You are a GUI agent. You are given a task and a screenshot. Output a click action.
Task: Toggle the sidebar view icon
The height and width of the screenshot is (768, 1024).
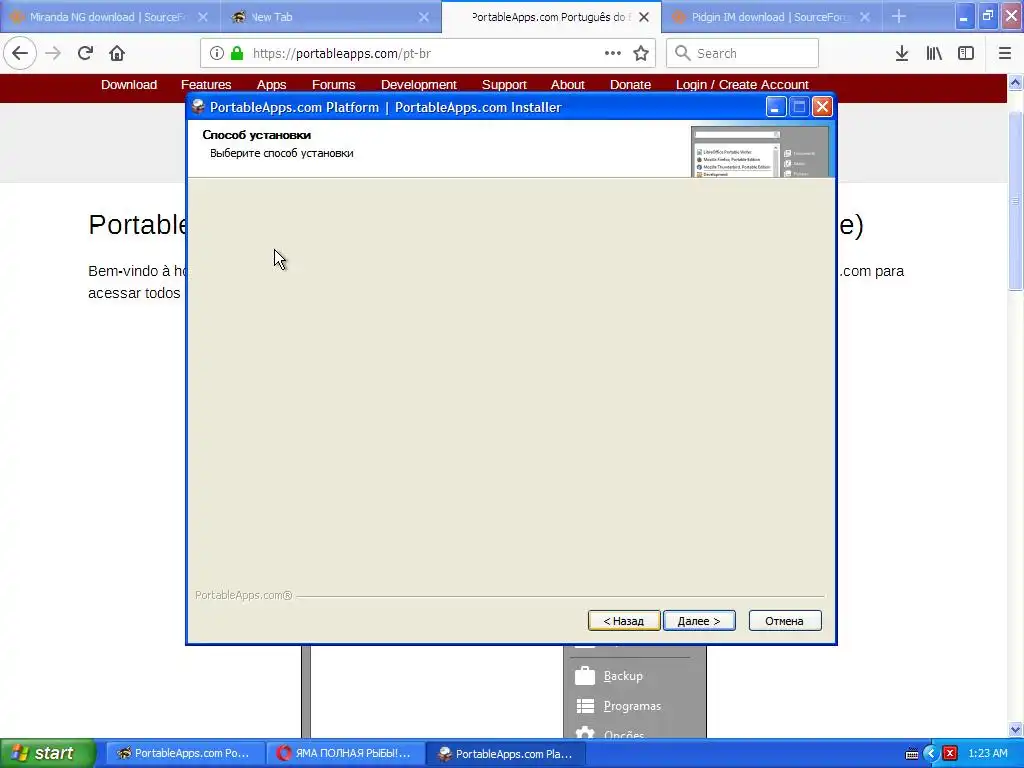point(966,53)
